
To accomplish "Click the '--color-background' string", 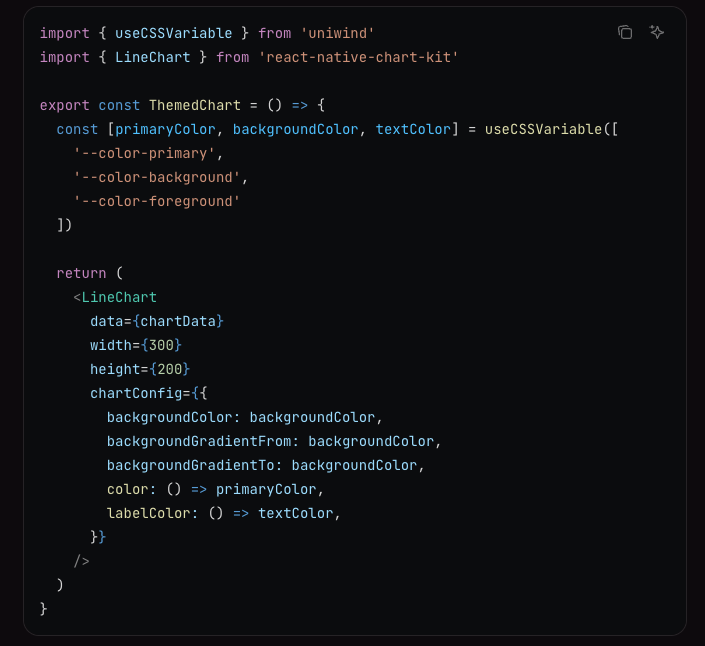I will (x=156, y=177).
